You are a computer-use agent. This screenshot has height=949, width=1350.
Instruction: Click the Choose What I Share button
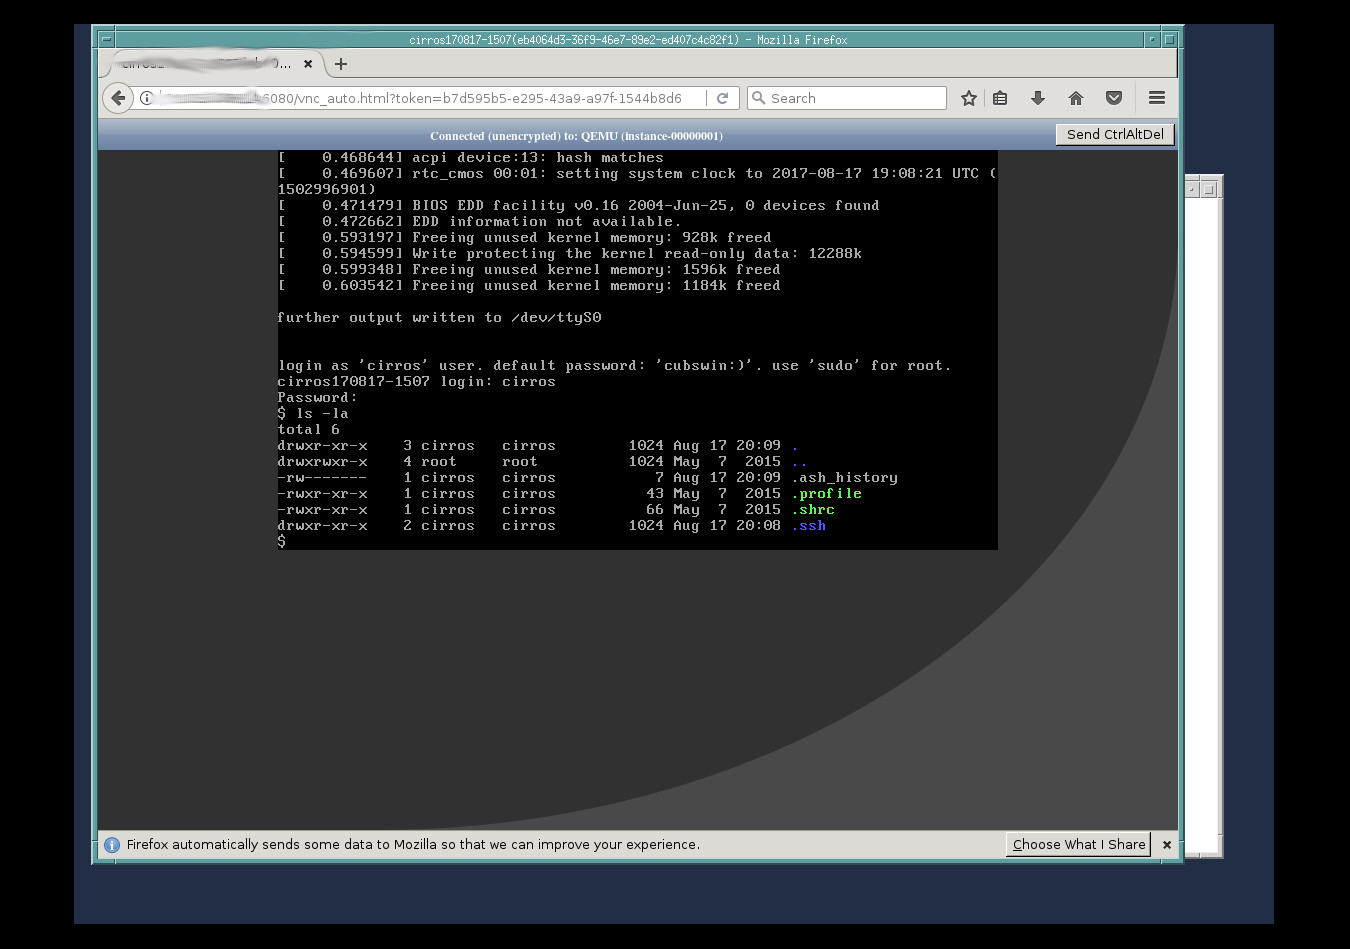pyautogui.click(x=1077, y=844)
